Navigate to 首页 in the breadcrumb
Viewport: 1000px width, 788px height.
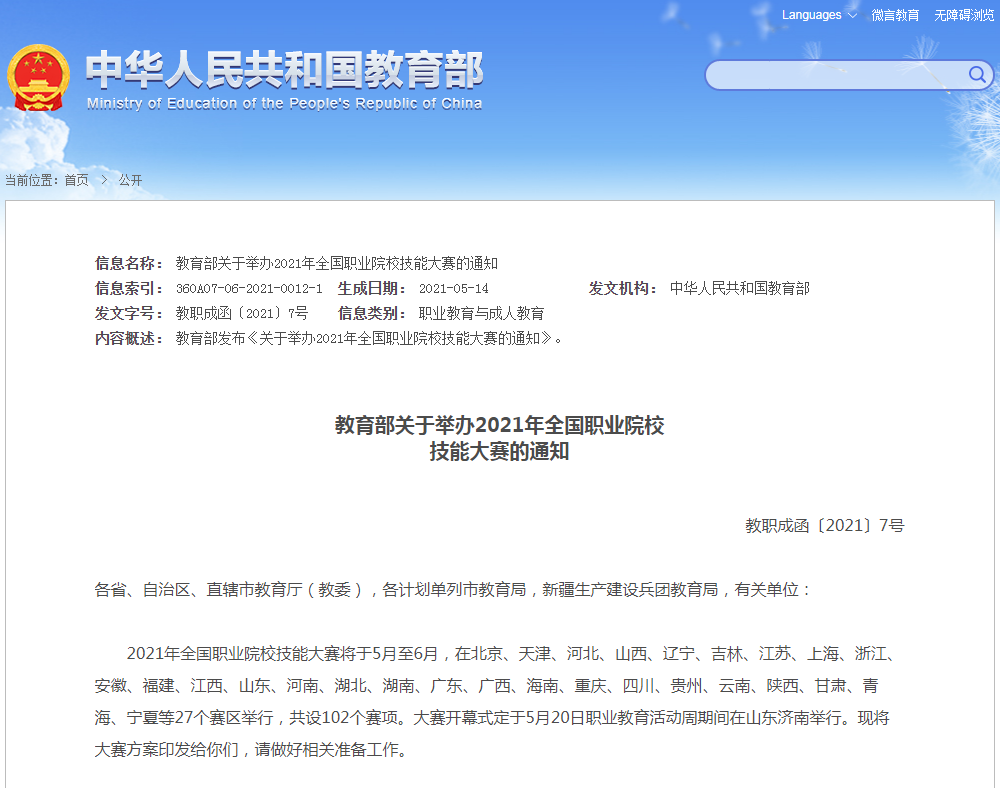tap(76, 180)
